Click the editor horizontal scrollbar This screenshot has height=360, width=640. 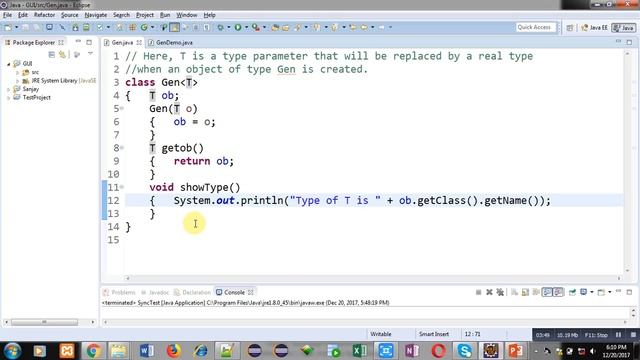[x=373, y=278]
